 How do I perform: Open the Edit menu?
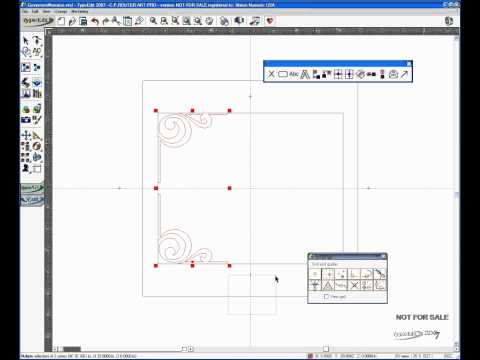click(35, 11)
